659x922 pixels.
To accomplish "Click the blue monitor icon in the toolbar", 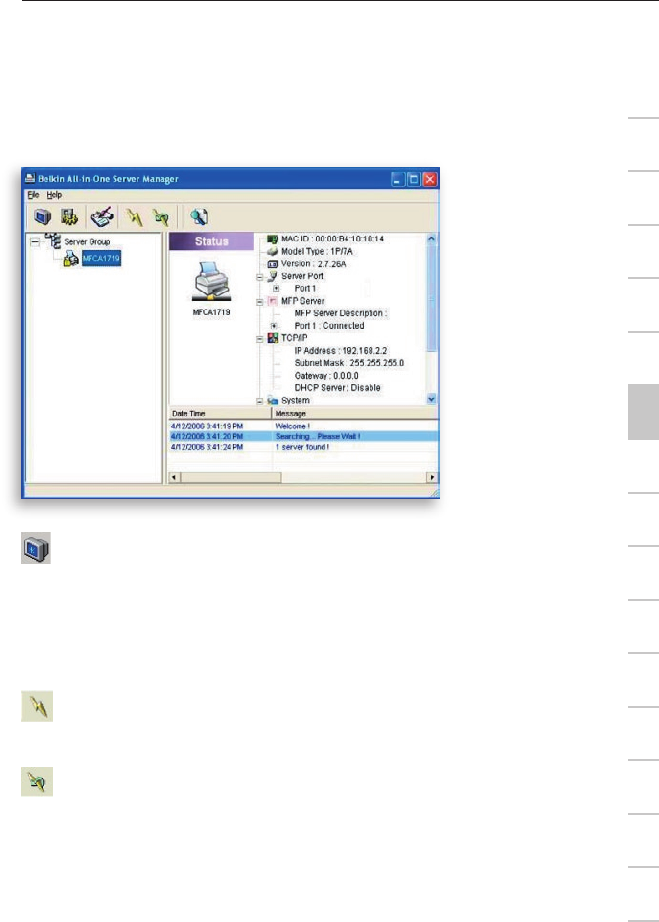I will [x=42, y=217].
